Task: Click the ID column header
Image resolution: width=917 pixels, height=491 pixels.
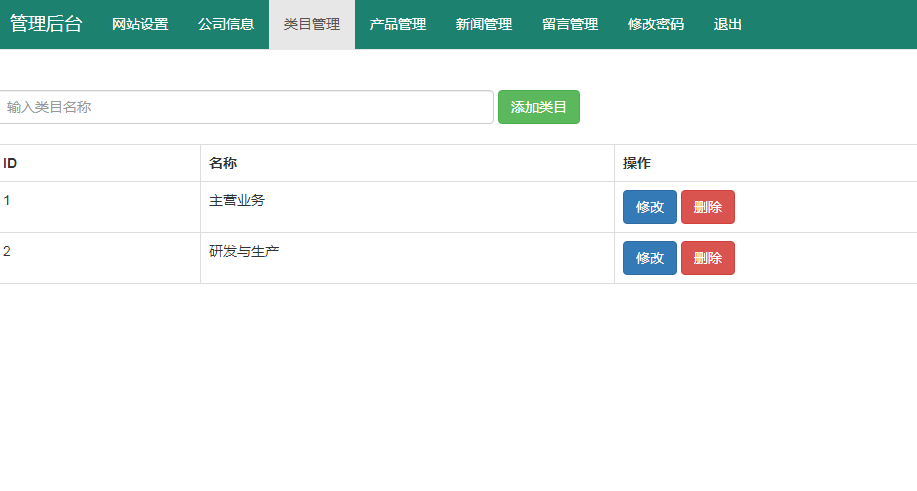Action: 100,163
